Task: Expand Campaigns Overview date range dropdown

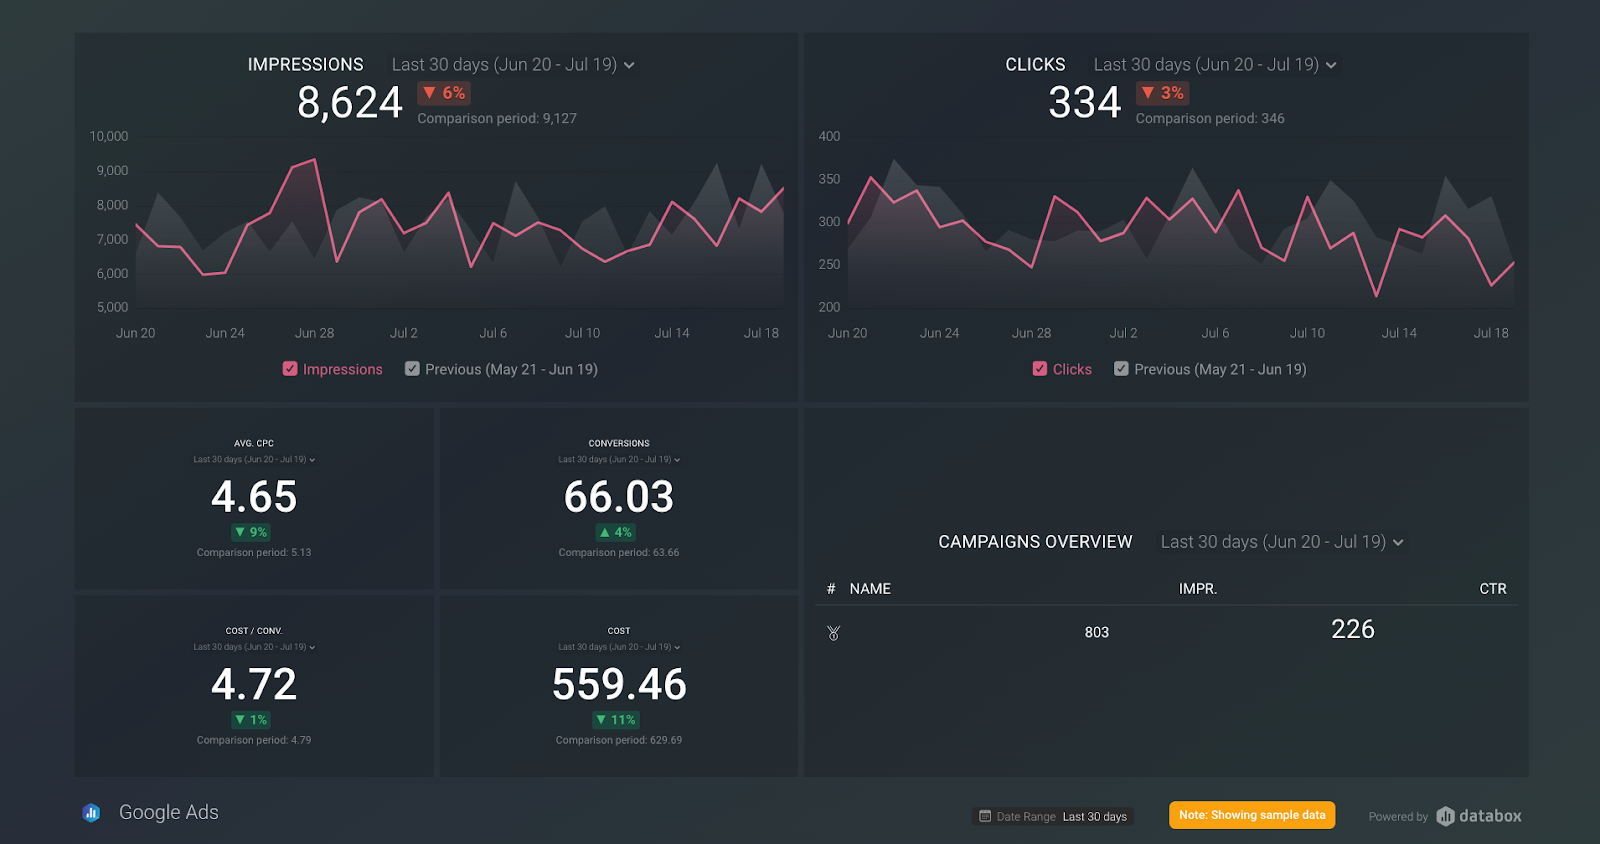Action: (1282, 542)
